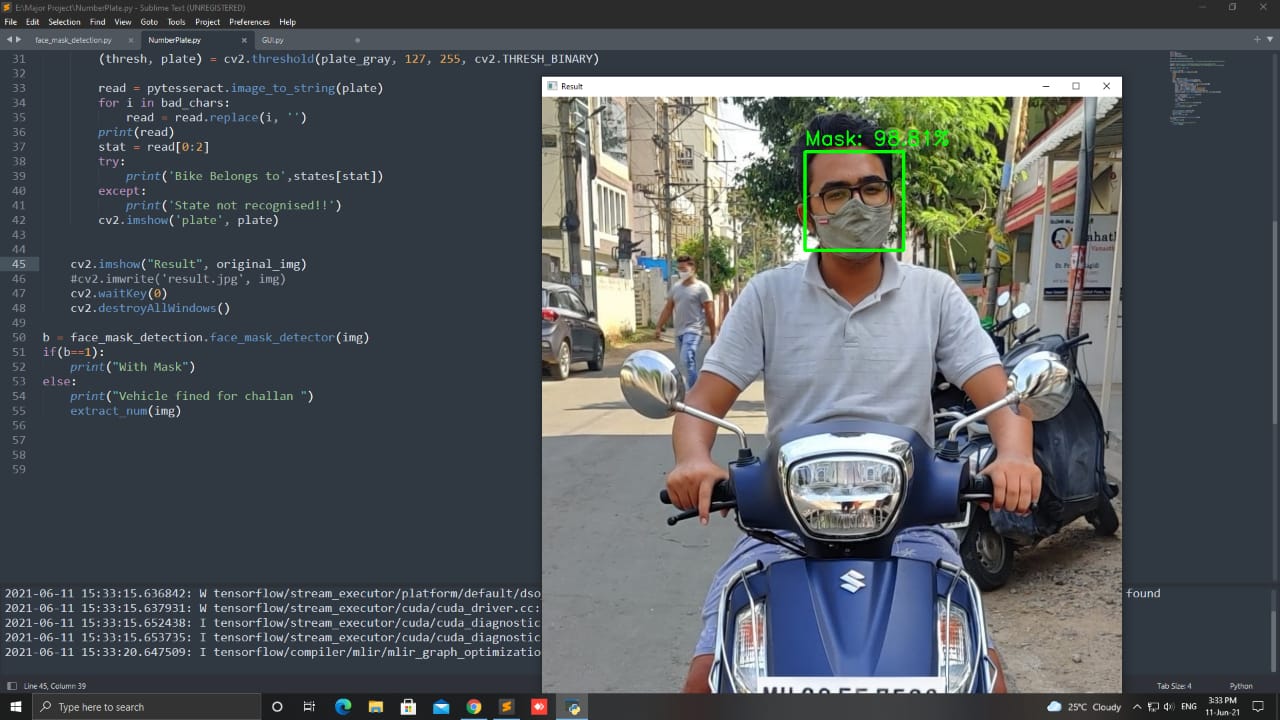Mute the system volume in the tray

coord(1170,707)
